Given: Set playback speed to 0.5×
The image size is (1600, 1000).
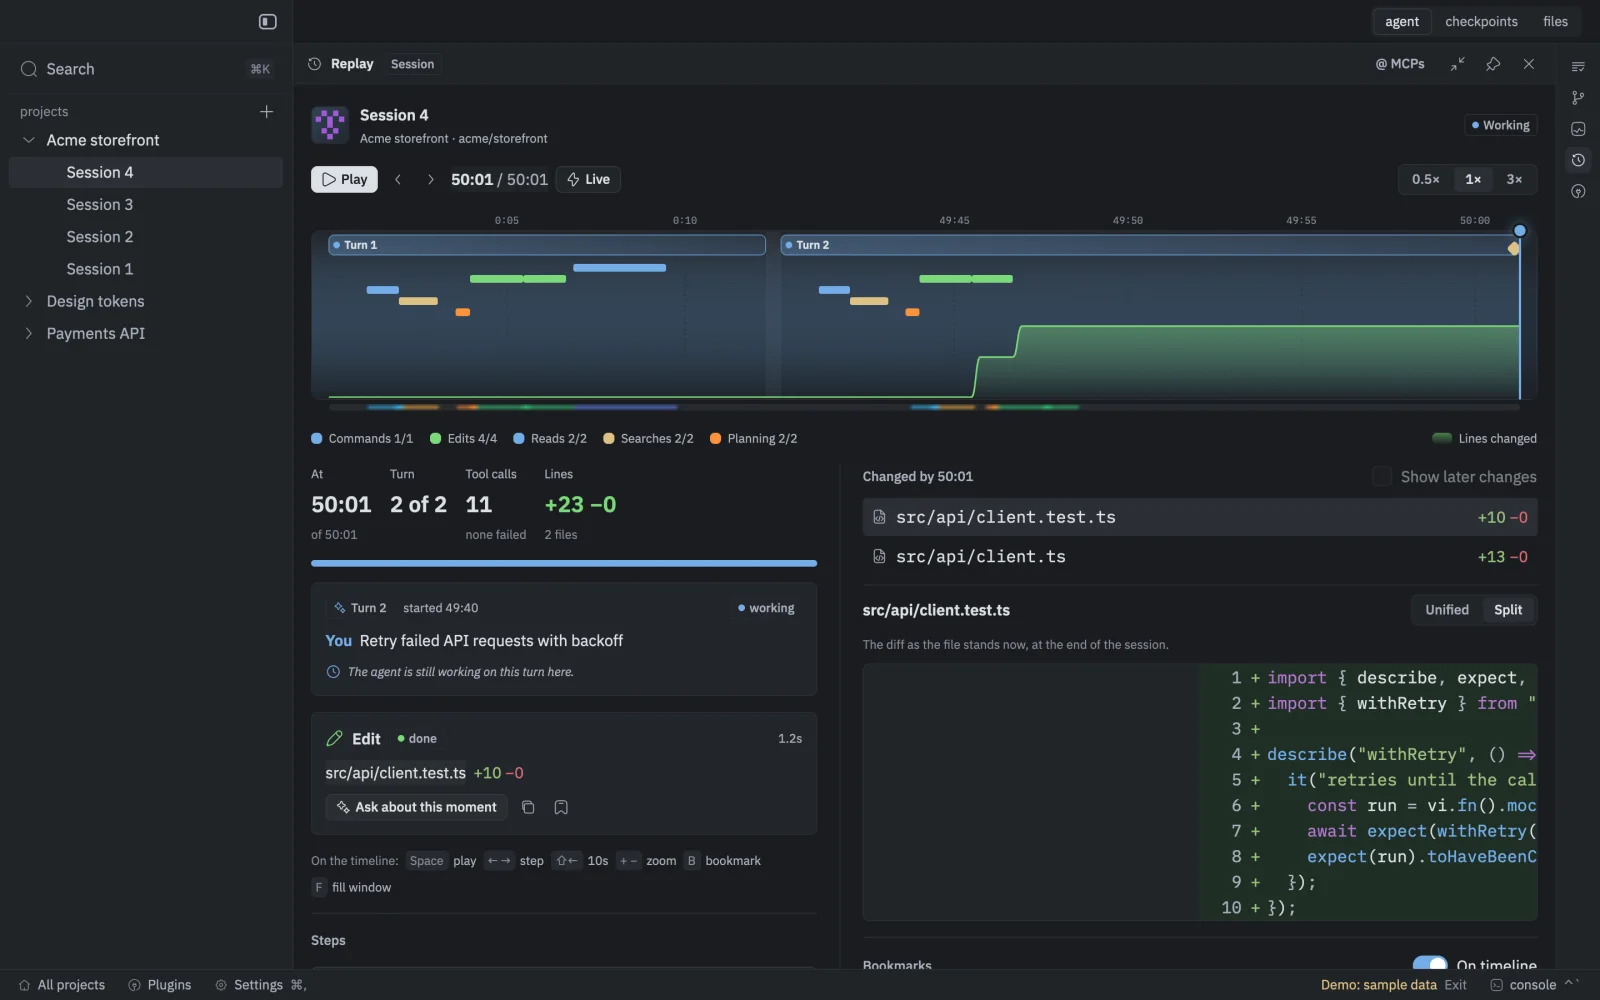Looking at the screenshot, I should coord(1425,179).
